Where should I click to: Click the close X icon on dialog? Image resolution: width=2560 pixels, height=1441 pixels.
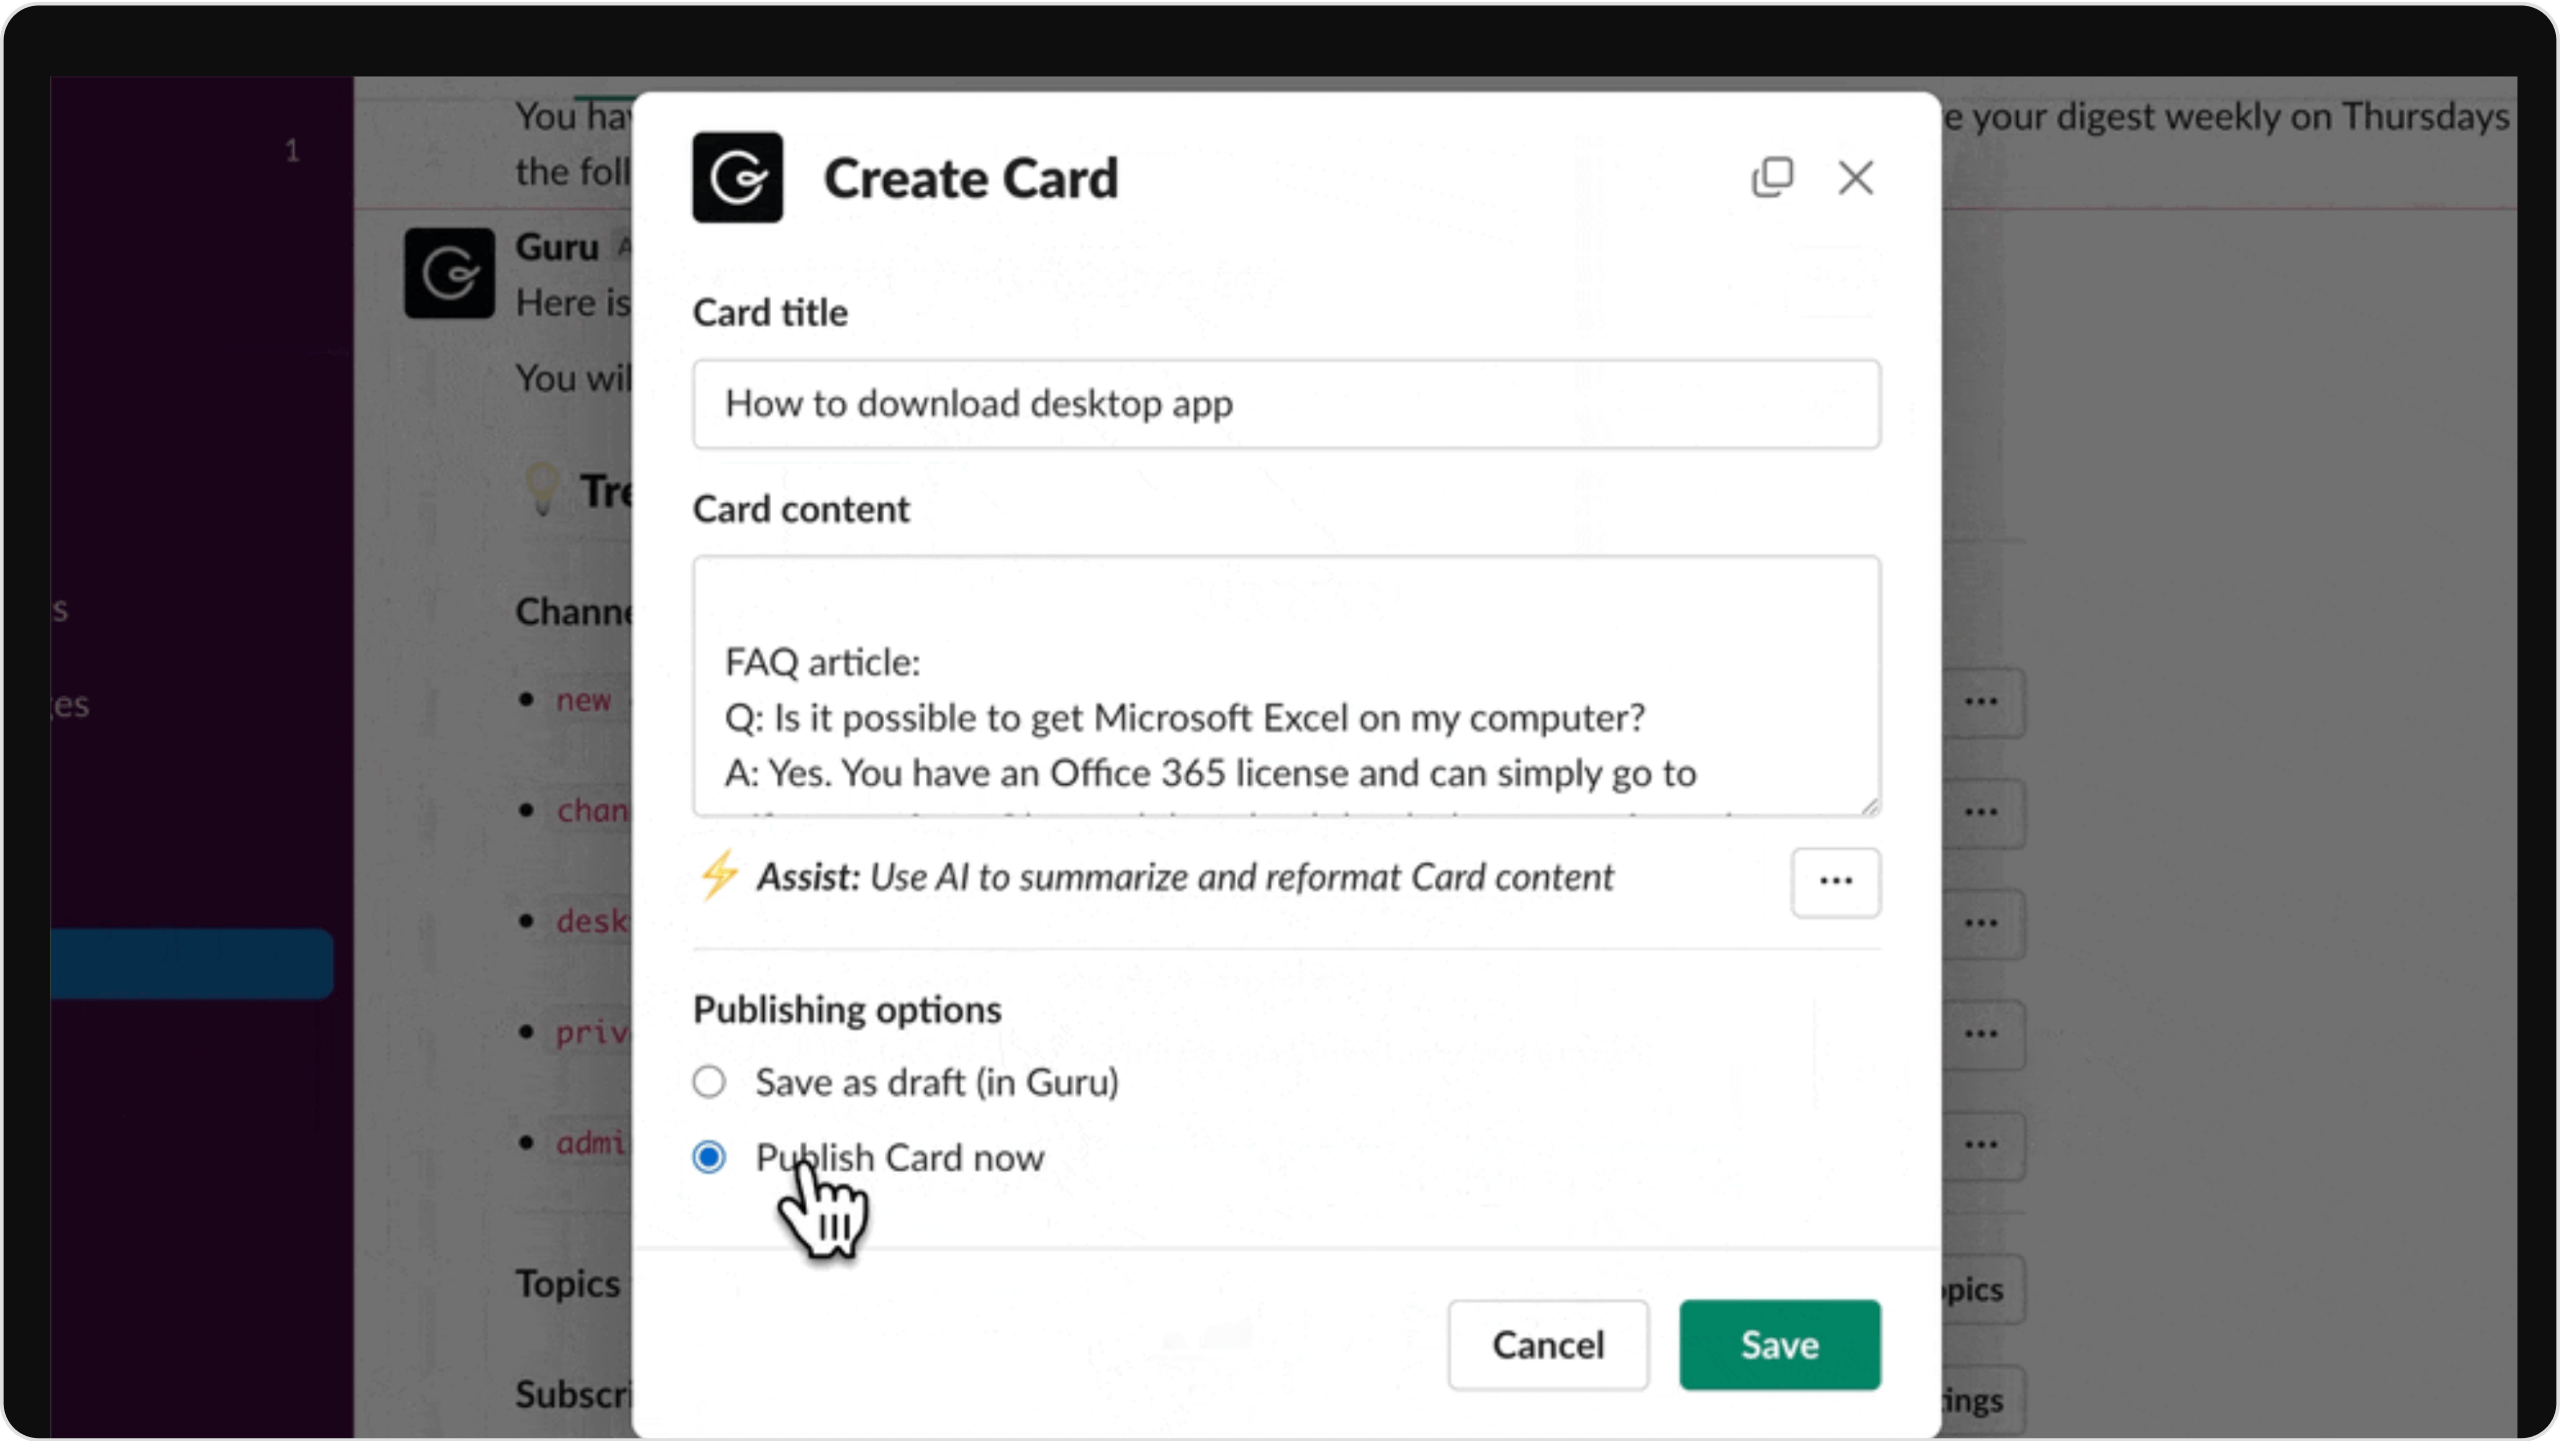1857,174
